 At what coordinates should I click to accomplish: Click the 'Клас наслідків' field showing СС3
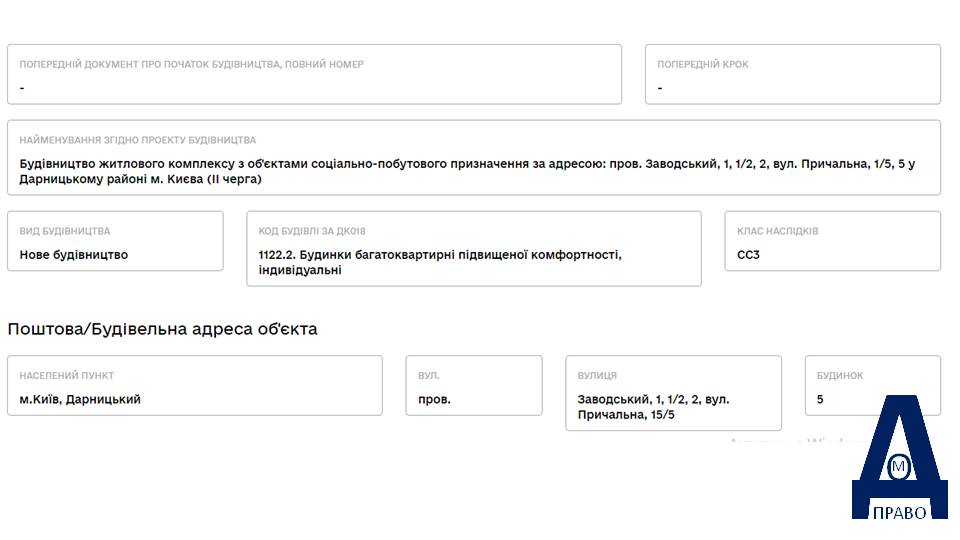tap(833, 241)
